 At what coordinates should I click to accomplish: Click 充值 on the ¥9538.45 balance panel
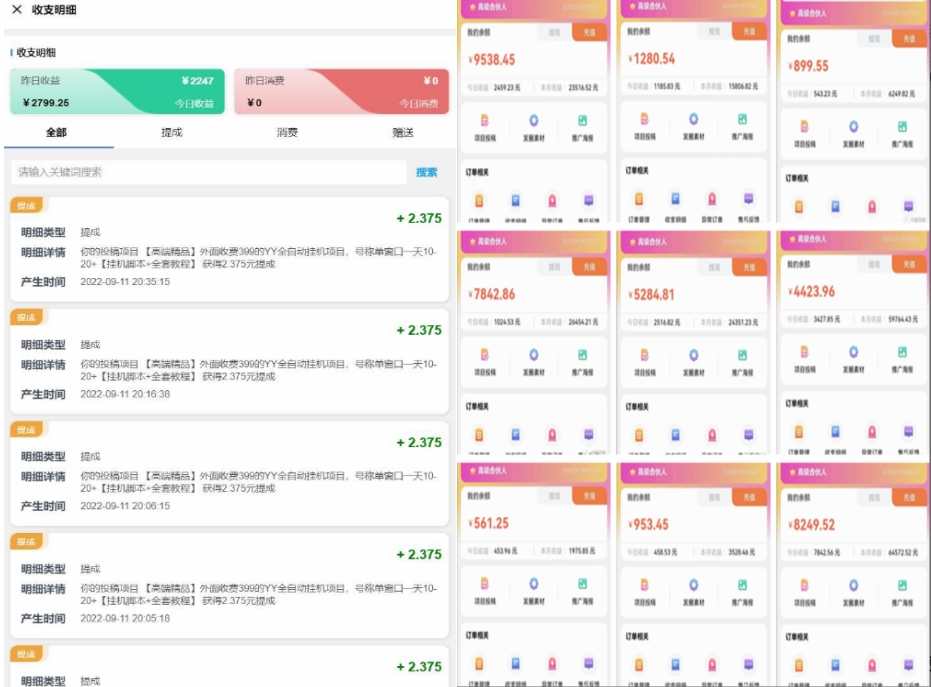pos(589,32)
